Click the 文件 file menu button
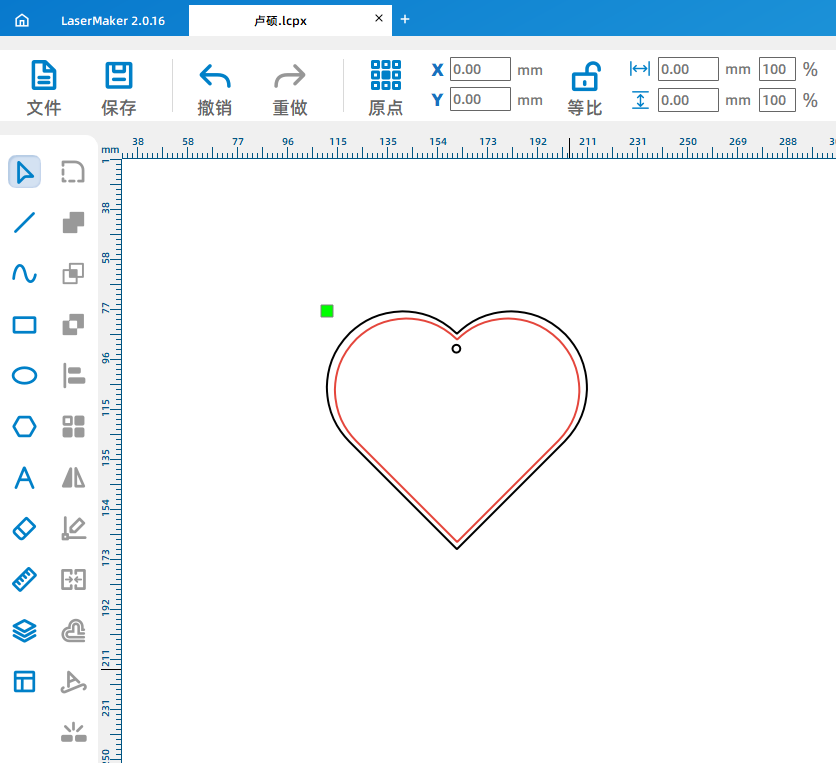The width and height of the screenshot is (836, 763). click(44, 88)
